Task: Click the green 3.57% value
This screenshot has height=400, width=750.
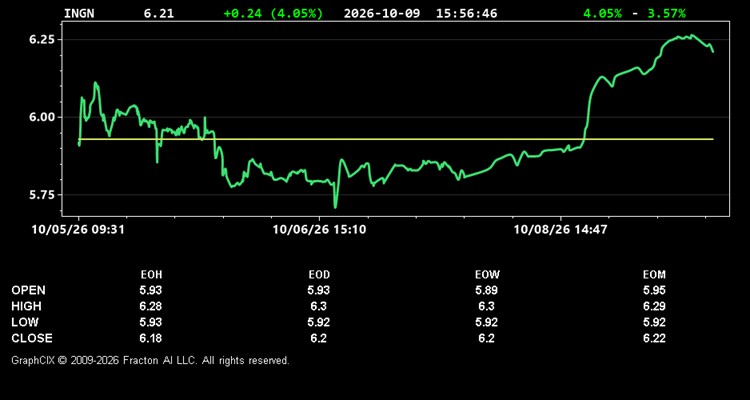Action: tap(666, 13)
